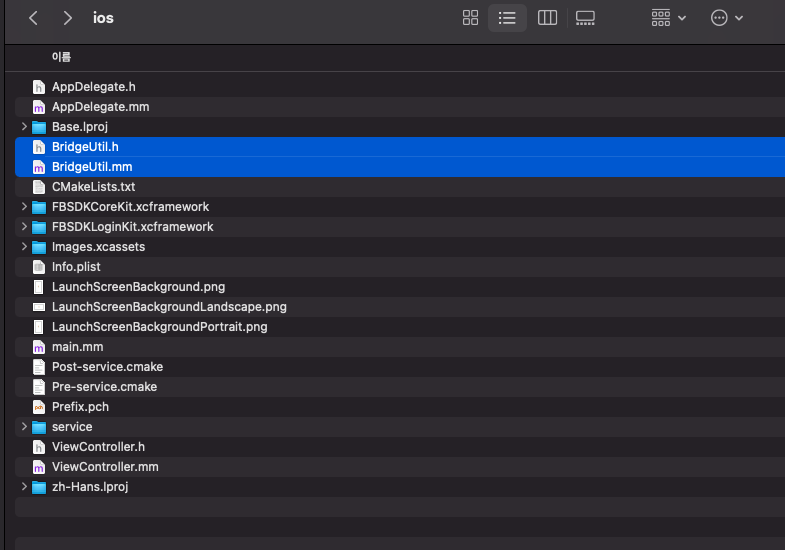
Task: Switch to gallery view
Action: [x=586, y=18]
